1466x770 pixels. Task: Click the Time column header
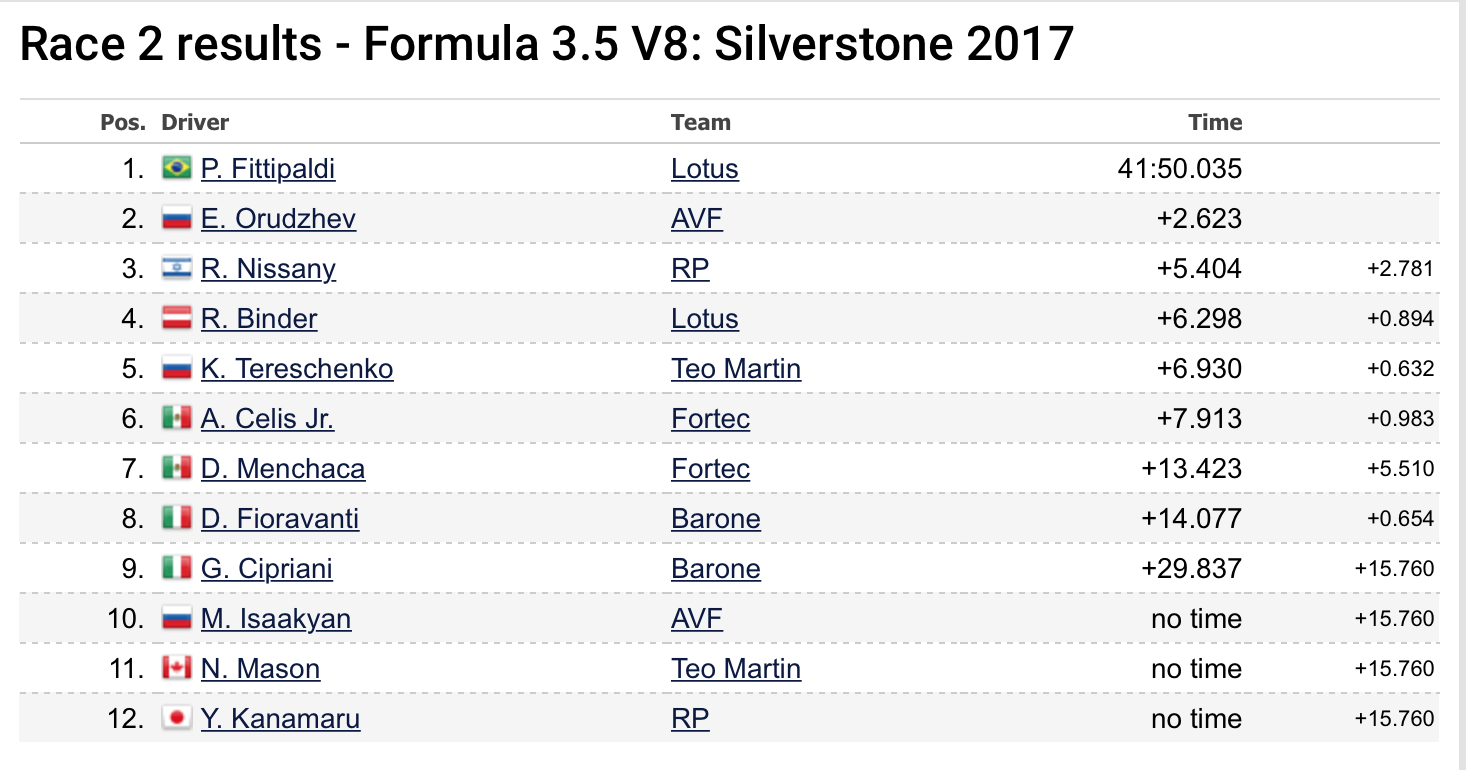(1215, 123)
